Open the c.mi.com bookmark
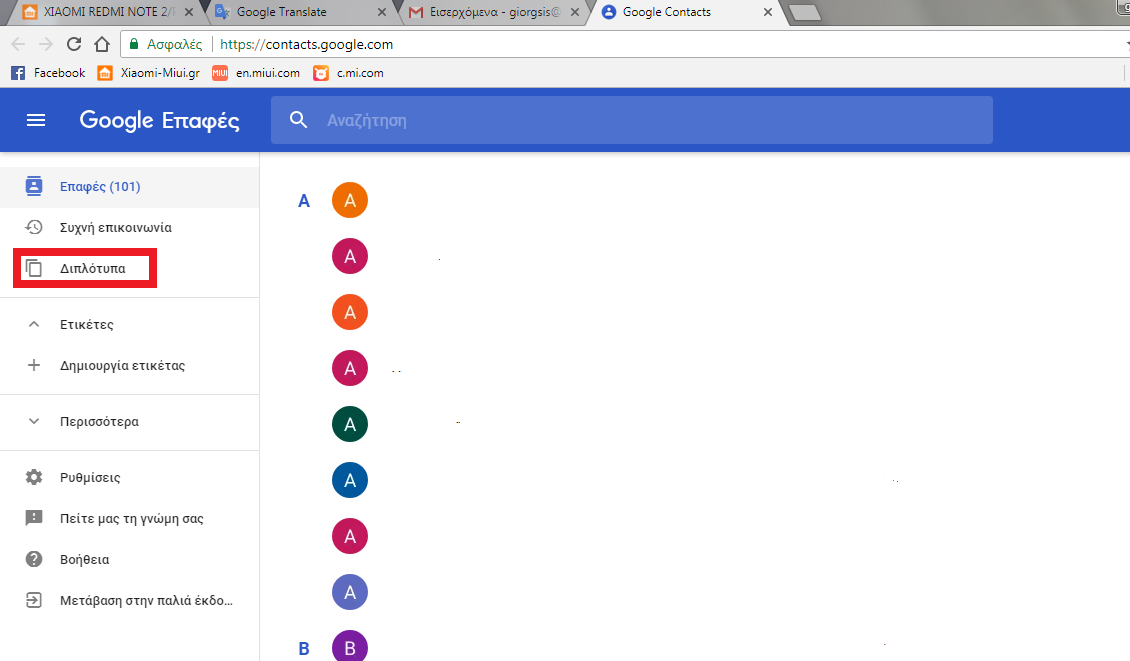The image size is (1130, 661). (x=349, y=73)
